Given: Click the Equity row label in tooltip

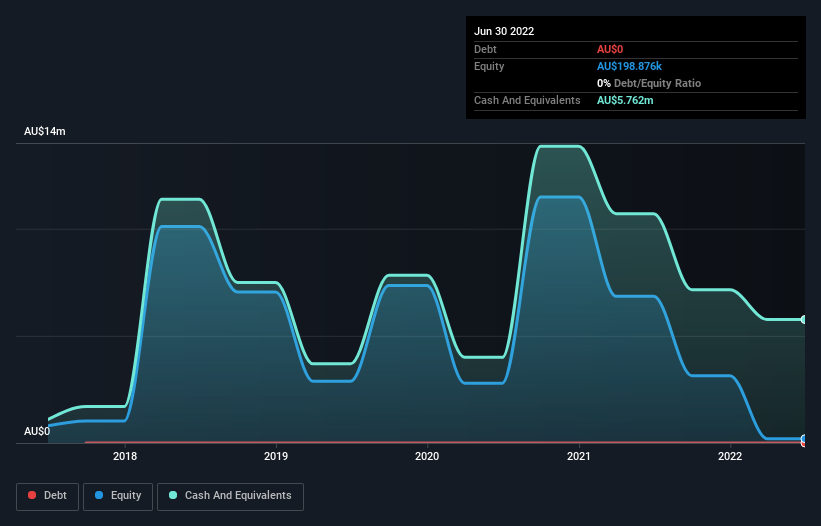Looking at the screenshot, I should pos(489,66).
